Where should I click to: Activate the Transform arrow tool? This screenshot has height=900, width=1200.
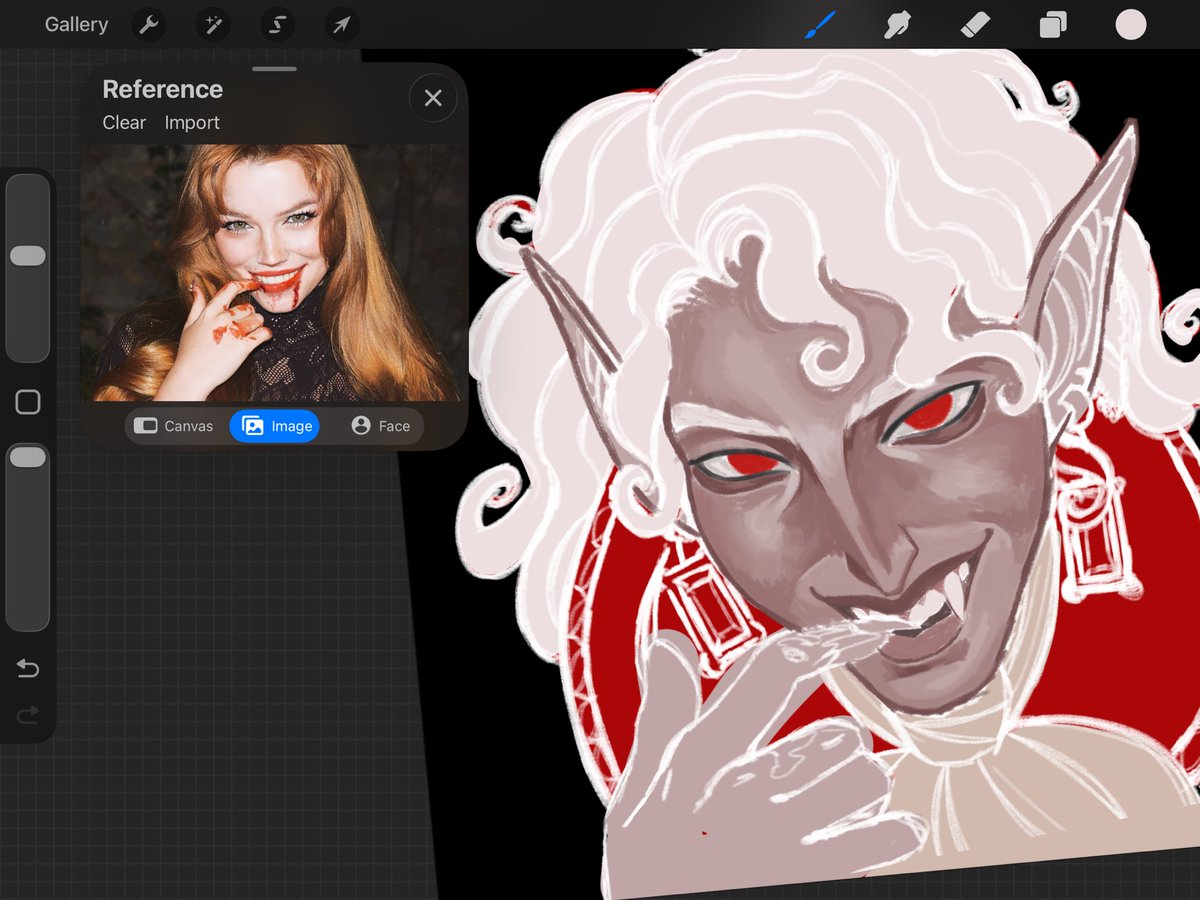[x=341, y=25]
